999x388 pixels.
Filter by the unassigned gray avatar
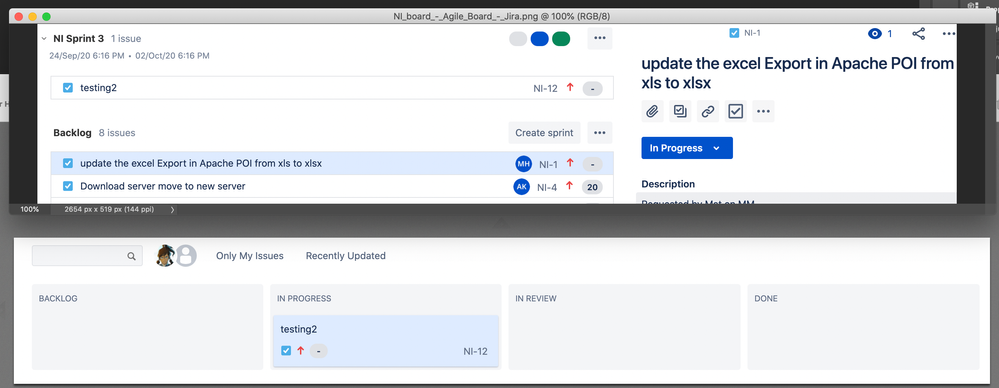[186, 255]
